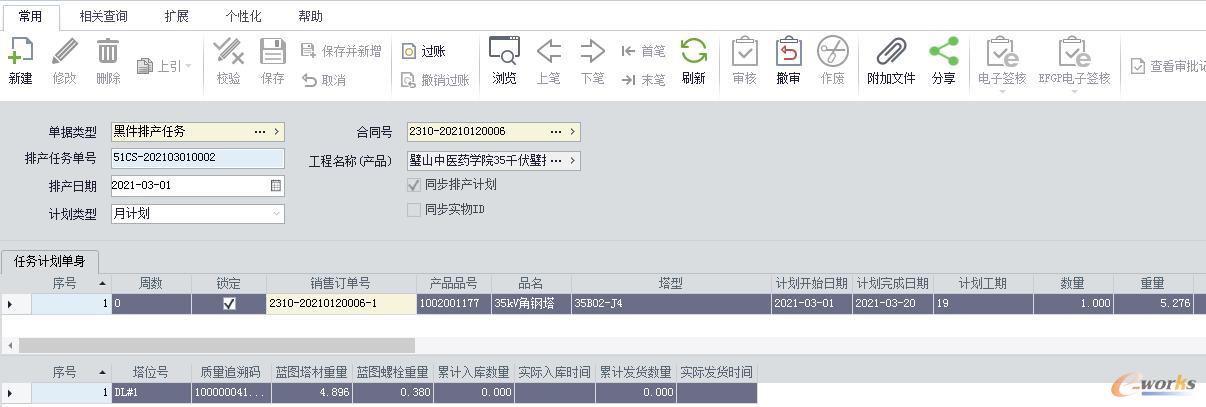Select row indicator of upper grid row
The width and height of the screenshot is (1206, 407).
tap(15, 304)
